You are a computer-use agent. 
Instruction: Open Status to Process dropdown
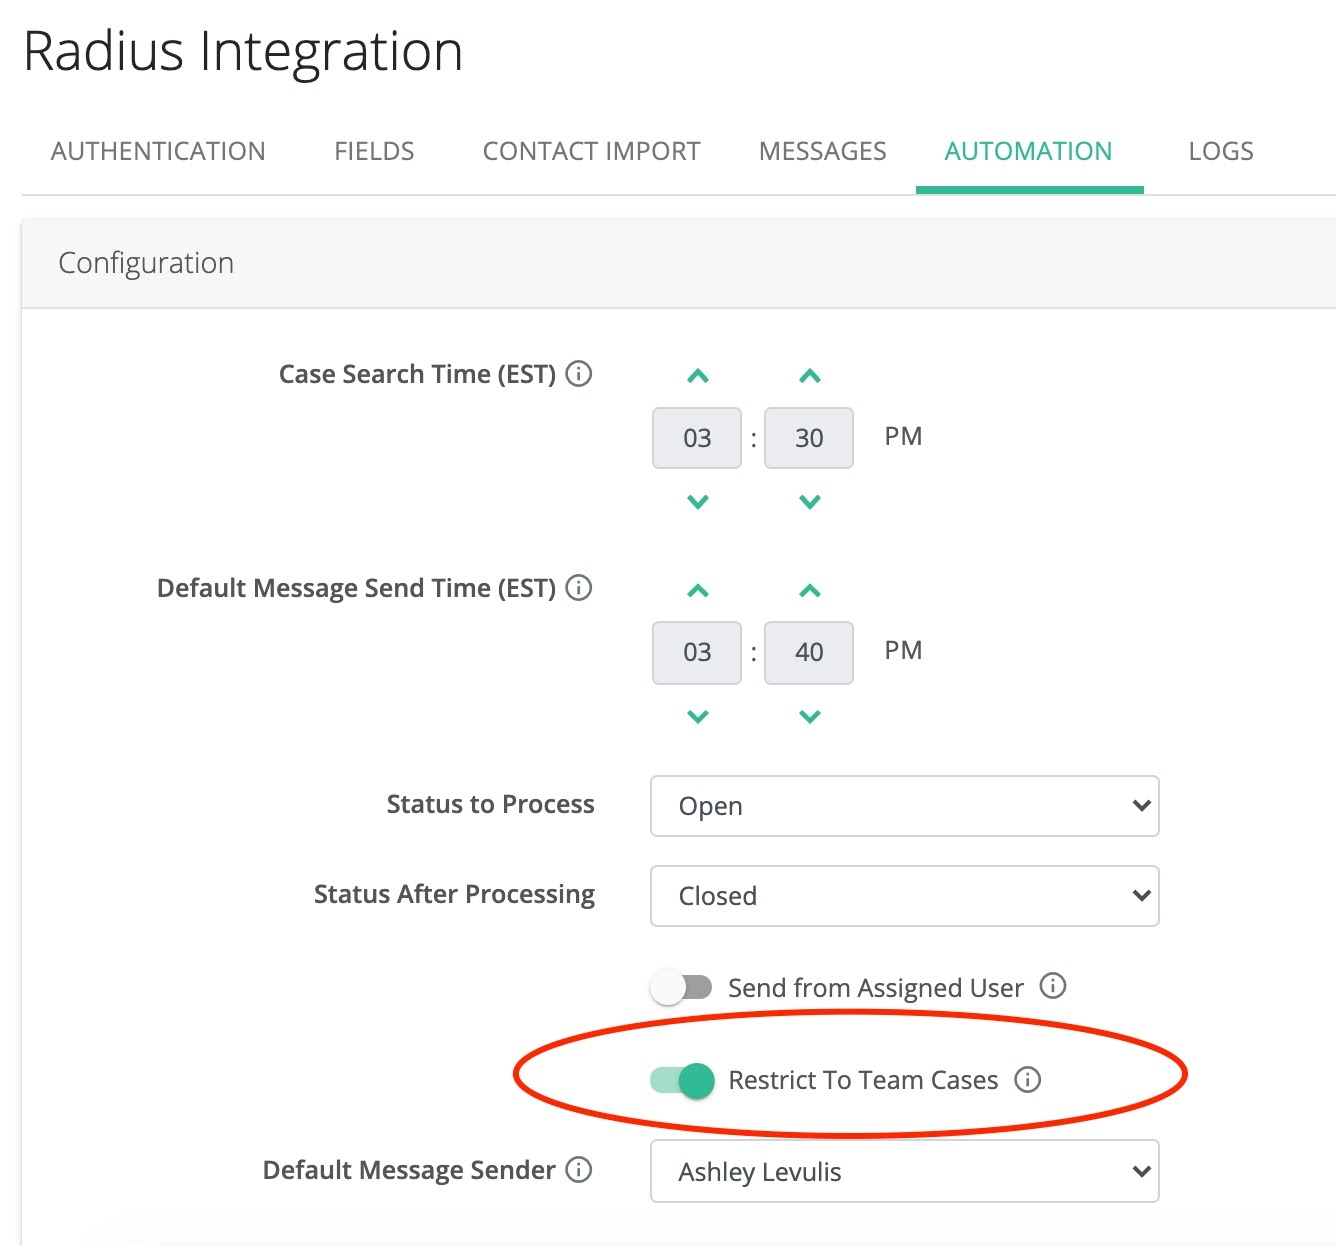coord(904,806)
